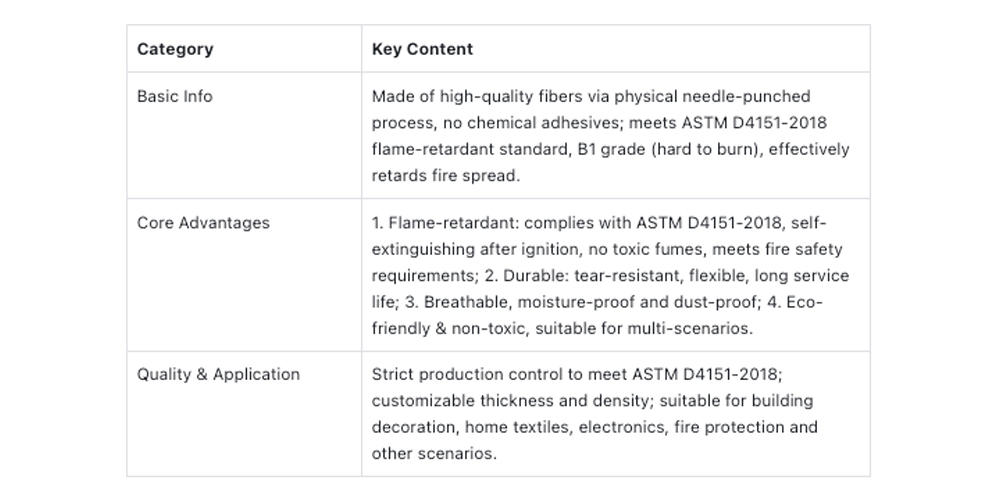
Task: Select the "Core Advantages" row label
Action: pyautogui.click(x=203, y=223)
